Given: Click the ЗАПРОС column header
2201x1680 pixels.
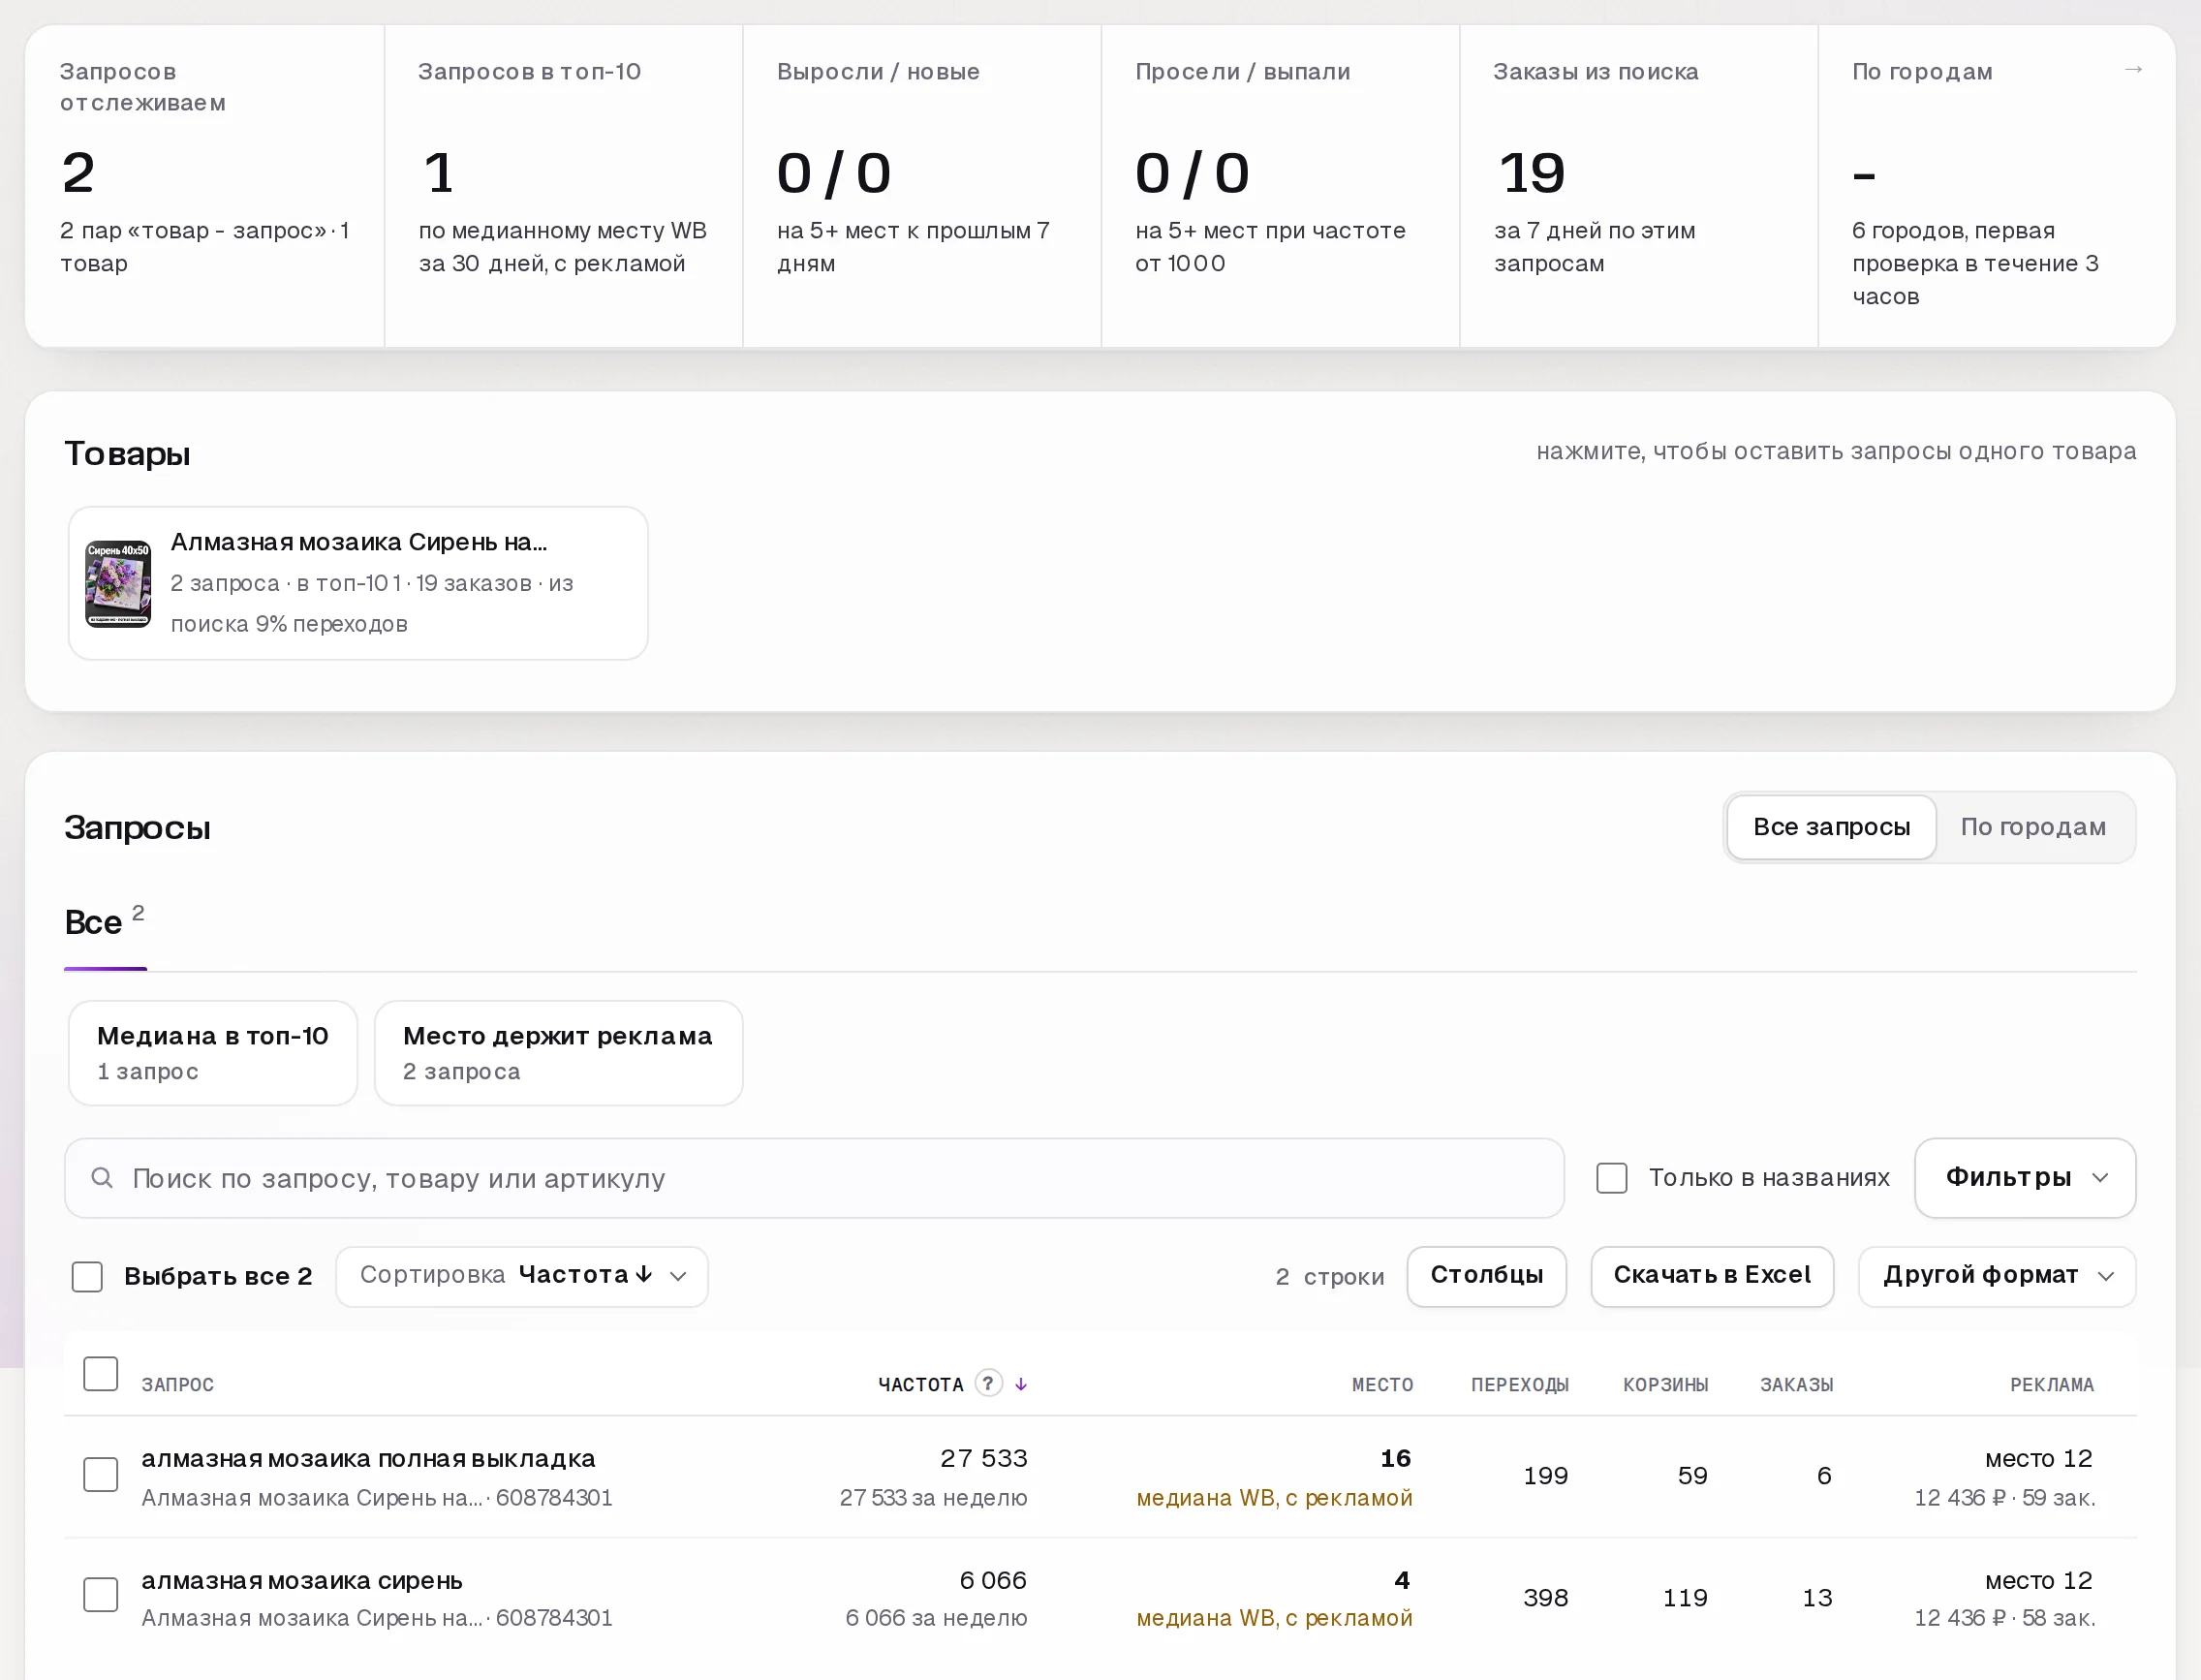Looking at the screenshot, I should tap(178, 1385).
